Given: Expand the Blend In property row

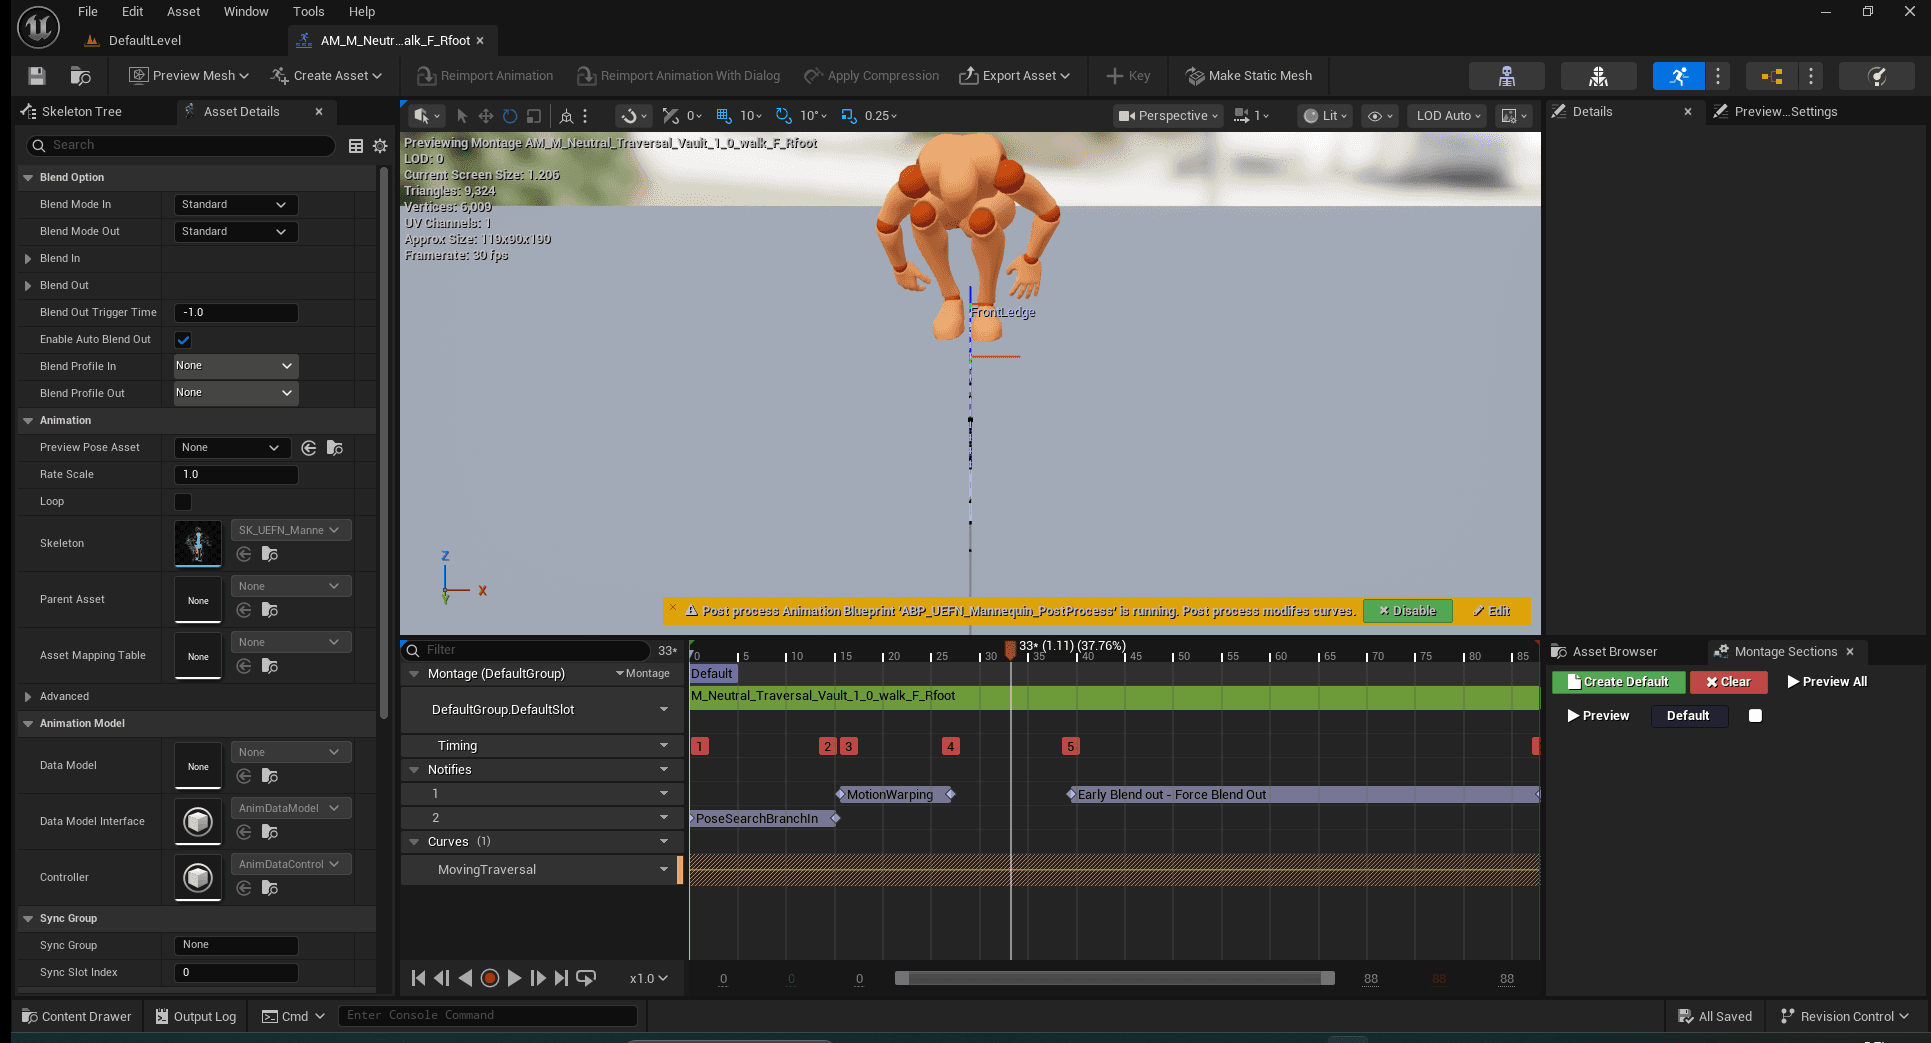Looking at the screenshot, I should point(28,259).
